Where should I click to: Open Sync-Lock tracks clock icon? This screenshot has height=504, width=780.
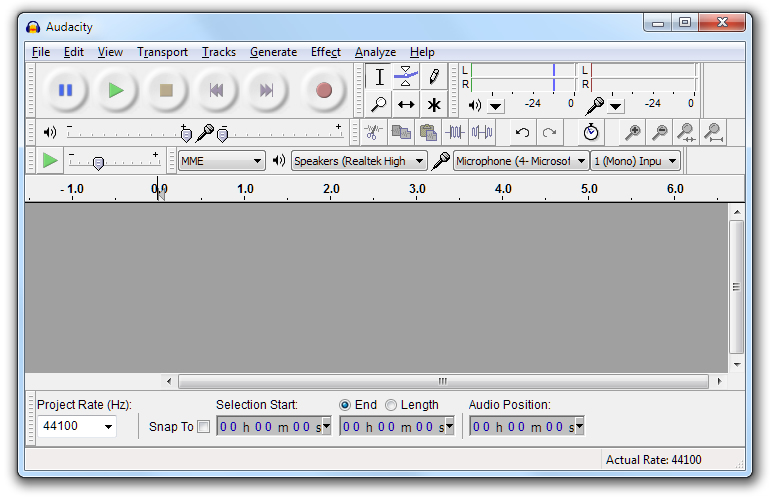point(590,132)
